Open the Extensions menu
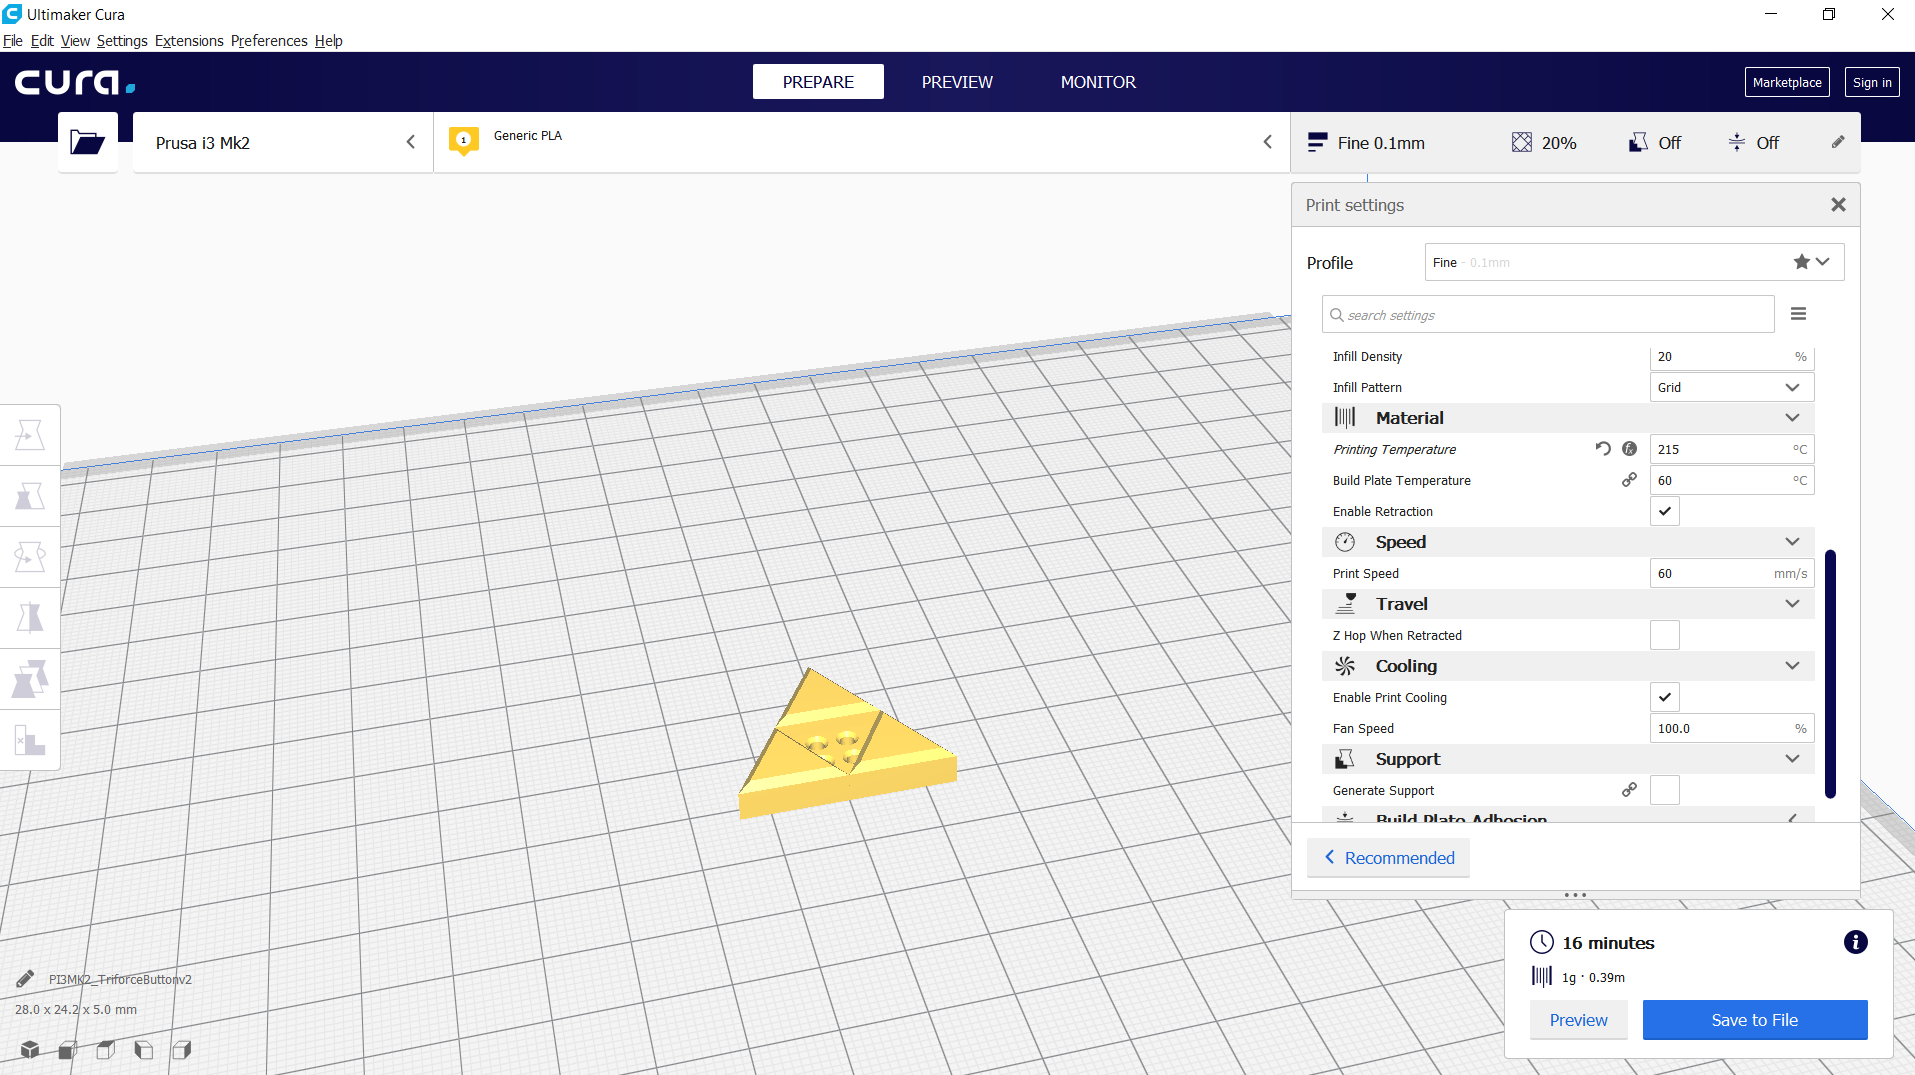 (189, 41)
